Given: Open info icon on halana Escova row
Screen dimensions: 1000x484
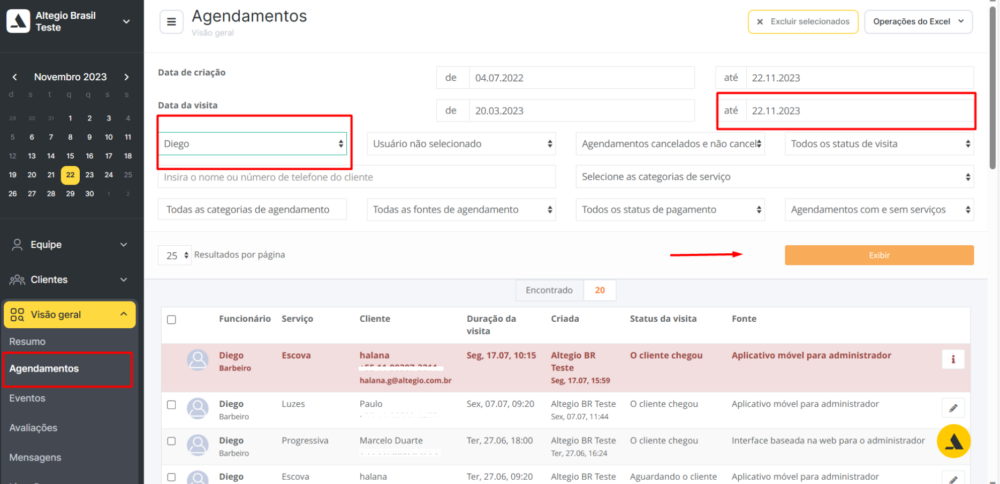Looking at the screenshot, I should (x=953, y=359).
